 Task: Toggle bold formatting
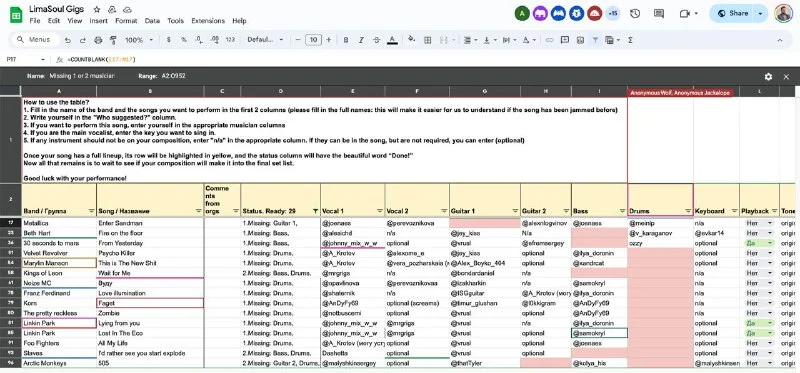[x=346, y=40]
